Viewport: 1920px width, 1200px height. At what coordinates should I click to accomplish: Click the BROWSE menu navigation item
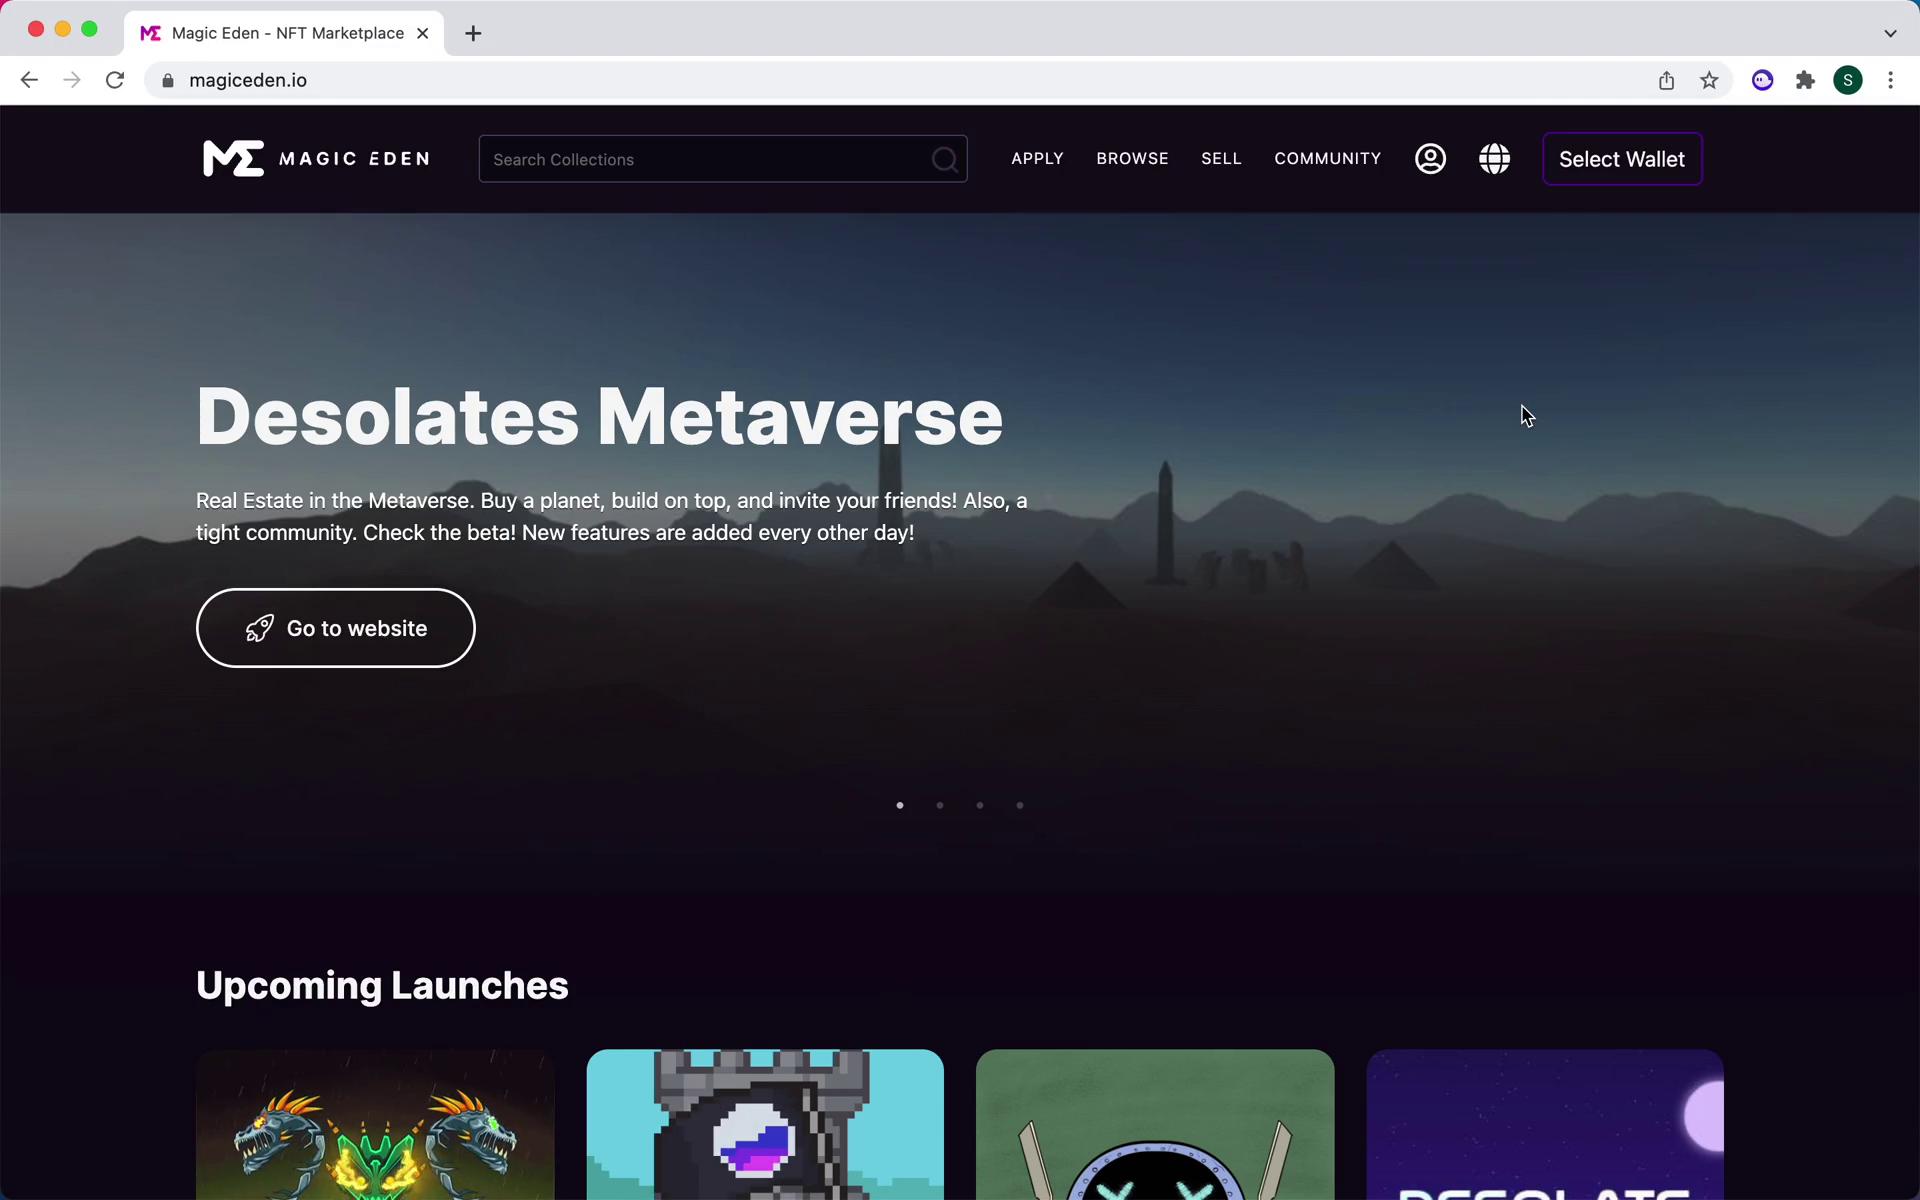(1132, 158)
